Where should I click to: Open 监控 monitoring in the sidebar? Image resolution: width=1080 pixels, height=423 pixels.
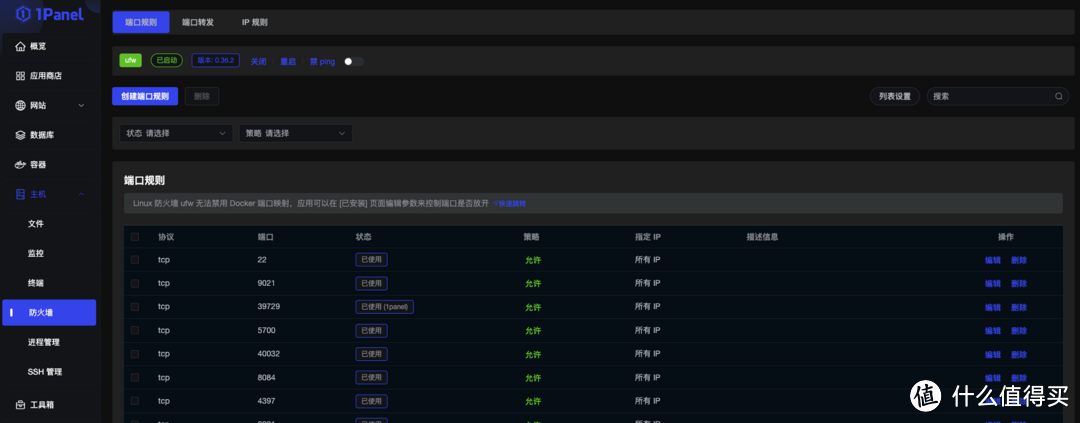36,253
